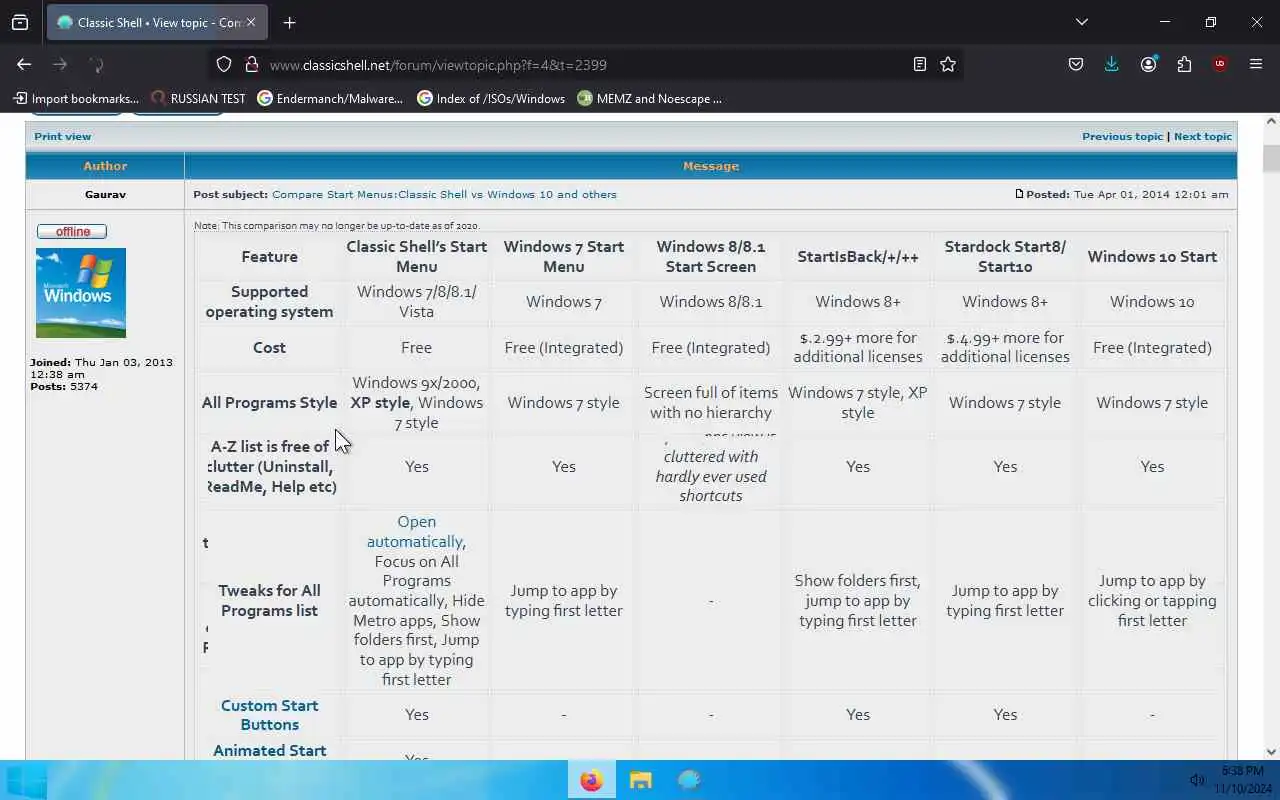This screenshot has width=1280, height=800.
Task: Show site connection information from the lock icon
Action: [251, 64]
